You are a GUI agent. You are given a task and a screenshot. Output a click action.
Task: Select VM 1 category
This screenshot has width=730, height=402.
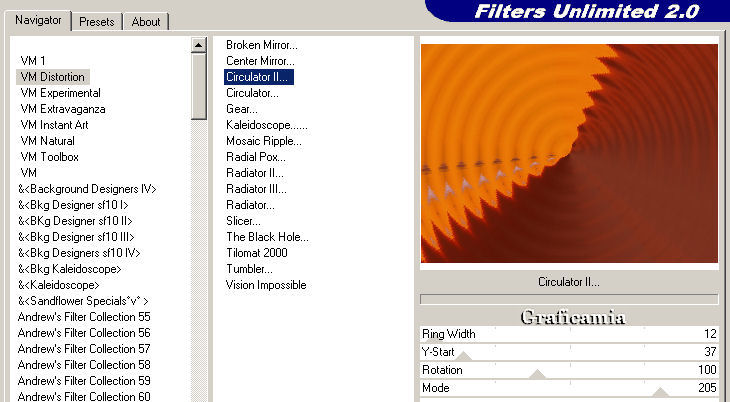pyautogui.click(x=33, y=61)
